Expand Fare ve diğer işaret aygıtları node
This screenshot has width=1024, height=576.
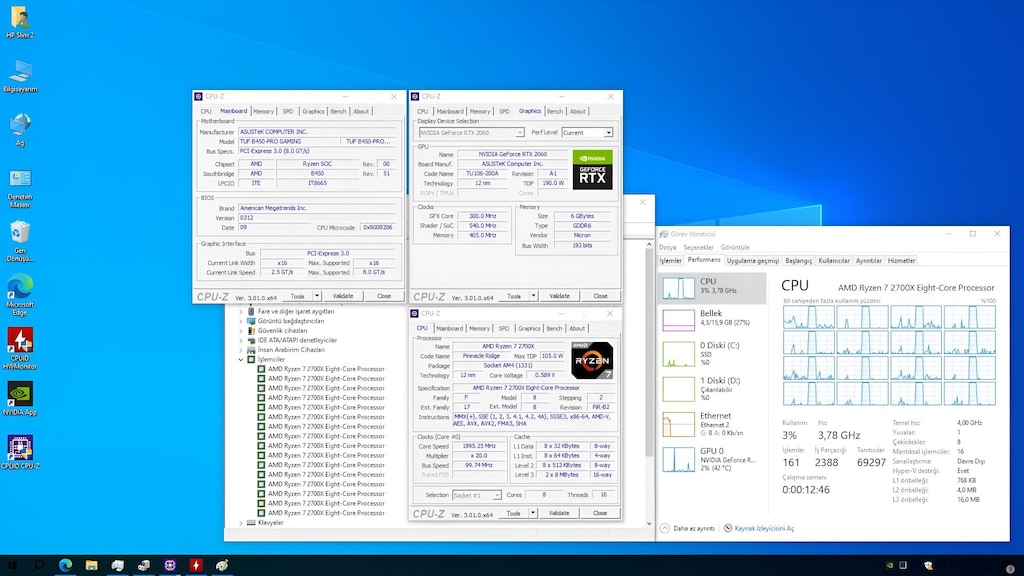click(240, 312)
